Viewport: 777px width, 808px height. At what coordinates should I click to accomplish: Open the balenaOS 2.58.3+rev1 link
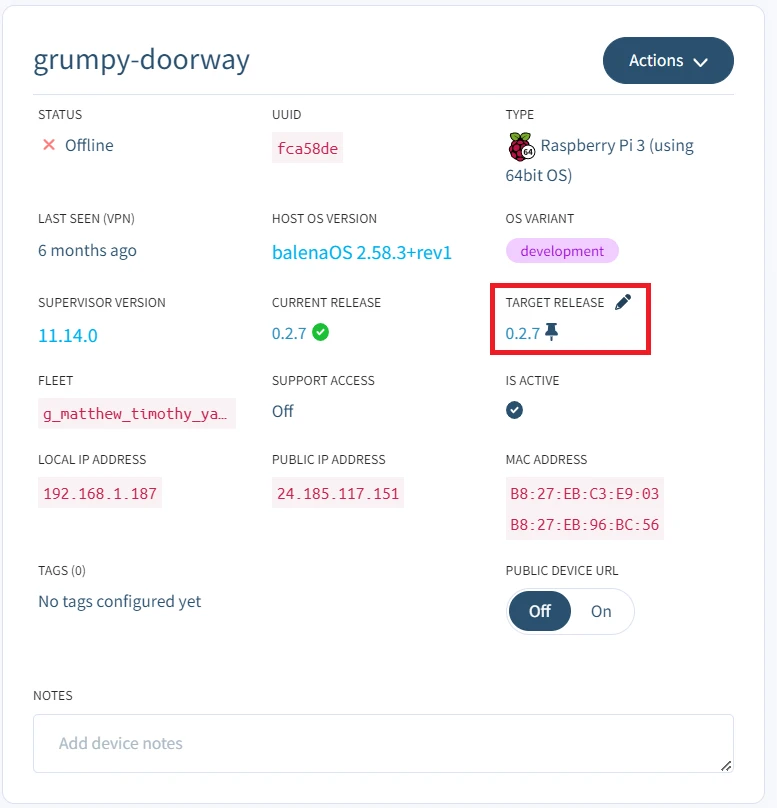361,252
